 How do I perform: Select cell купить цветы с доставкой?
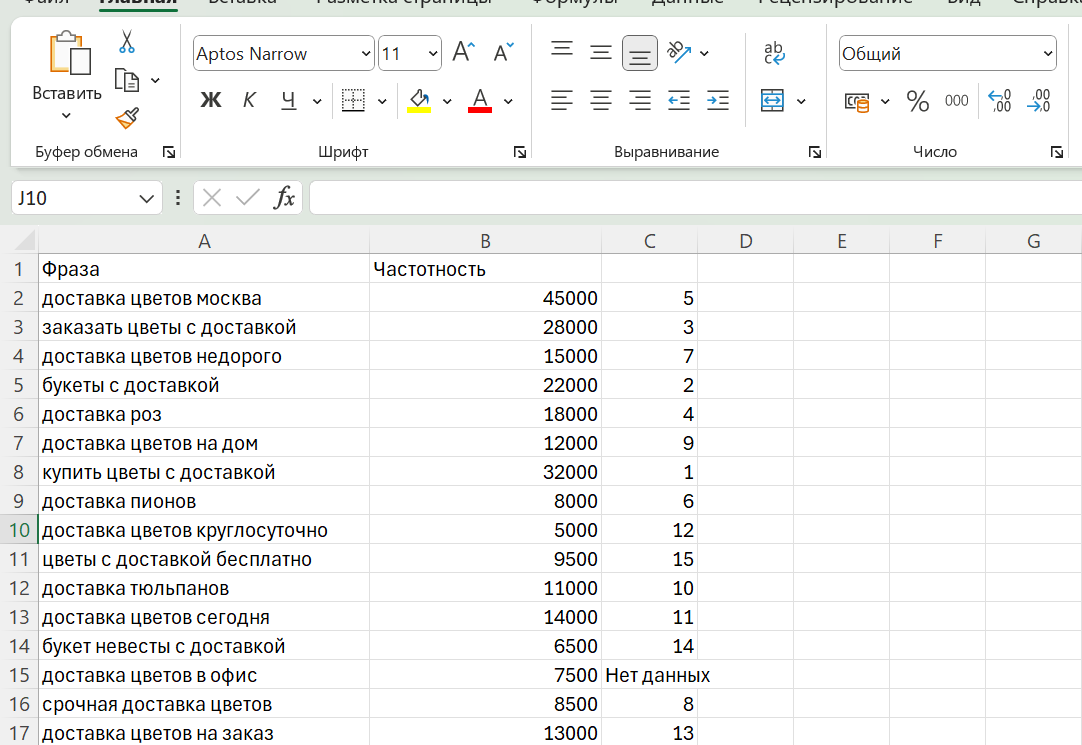[204, 472]
